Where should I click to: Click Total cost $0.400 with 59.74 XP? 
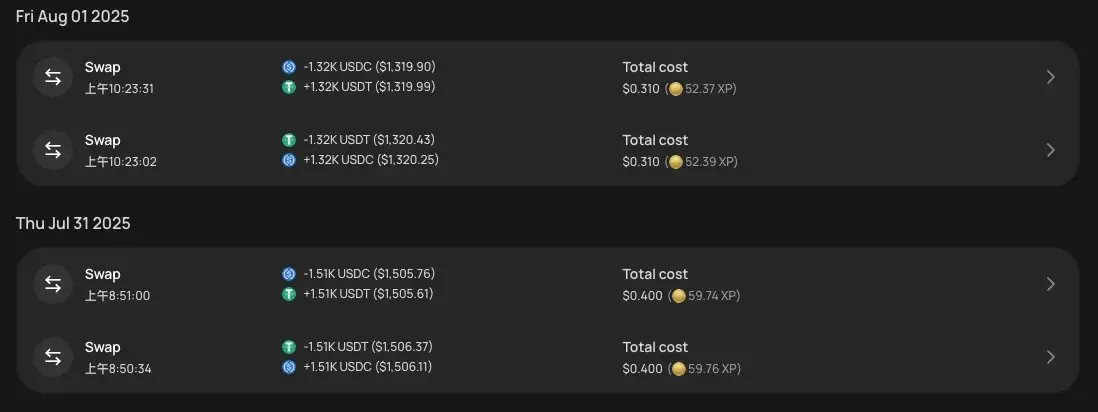click(x=681, y=284)
